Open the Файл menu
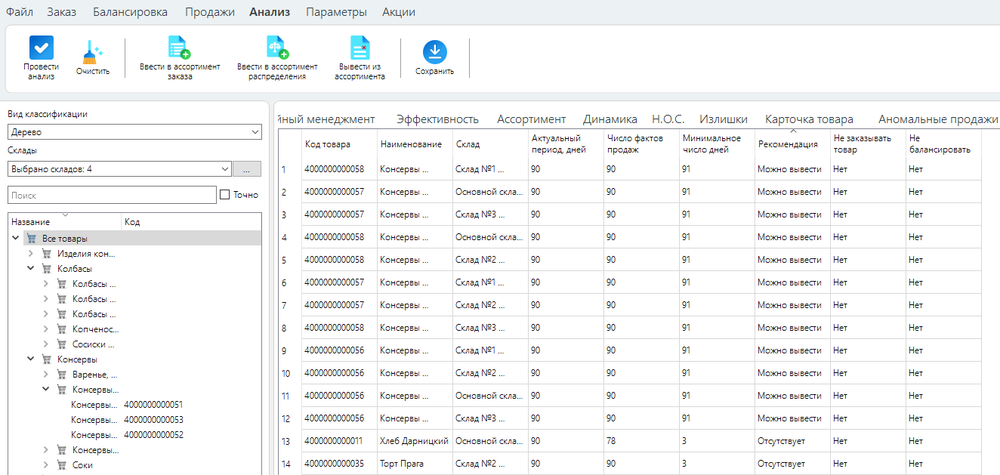1000x475 pixels. 19,12
